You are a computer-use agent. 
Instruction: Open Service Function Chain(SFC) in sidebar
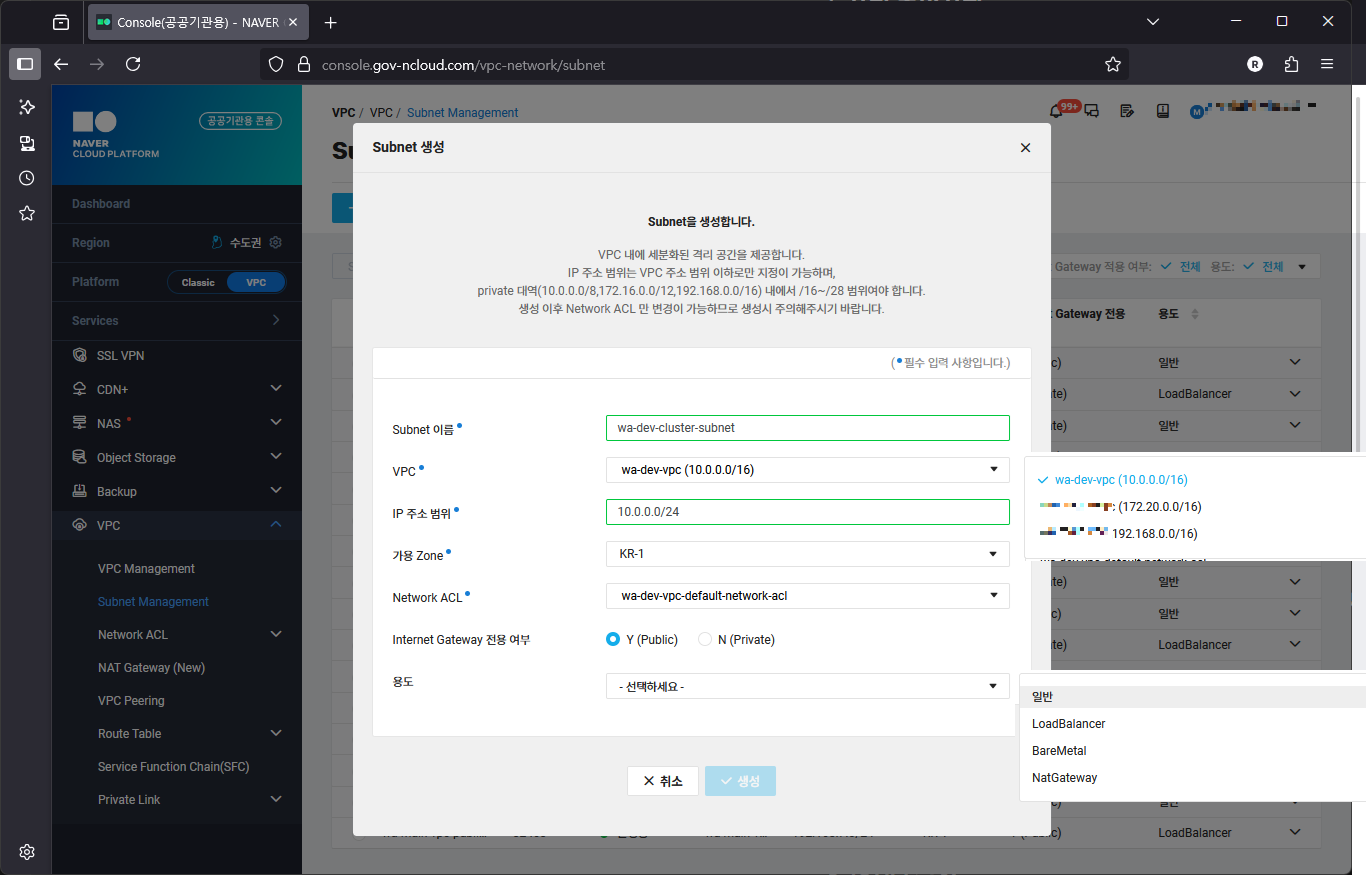tap(173, 767)
